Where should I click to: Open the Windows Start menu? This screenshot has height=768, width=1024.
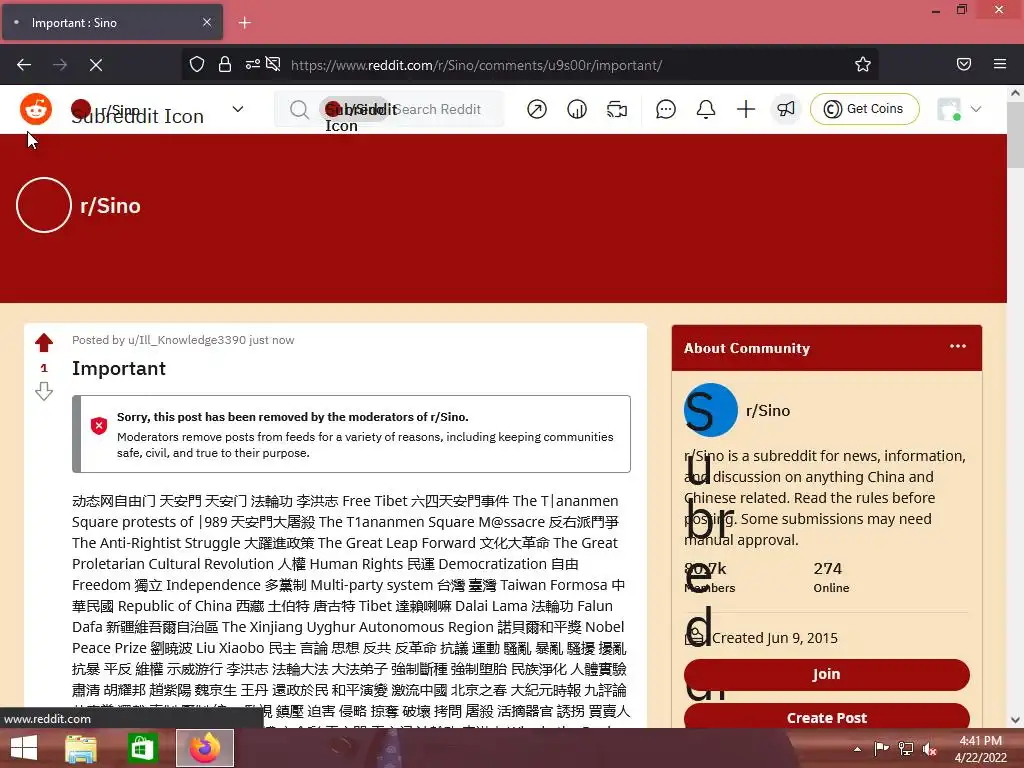24,748
